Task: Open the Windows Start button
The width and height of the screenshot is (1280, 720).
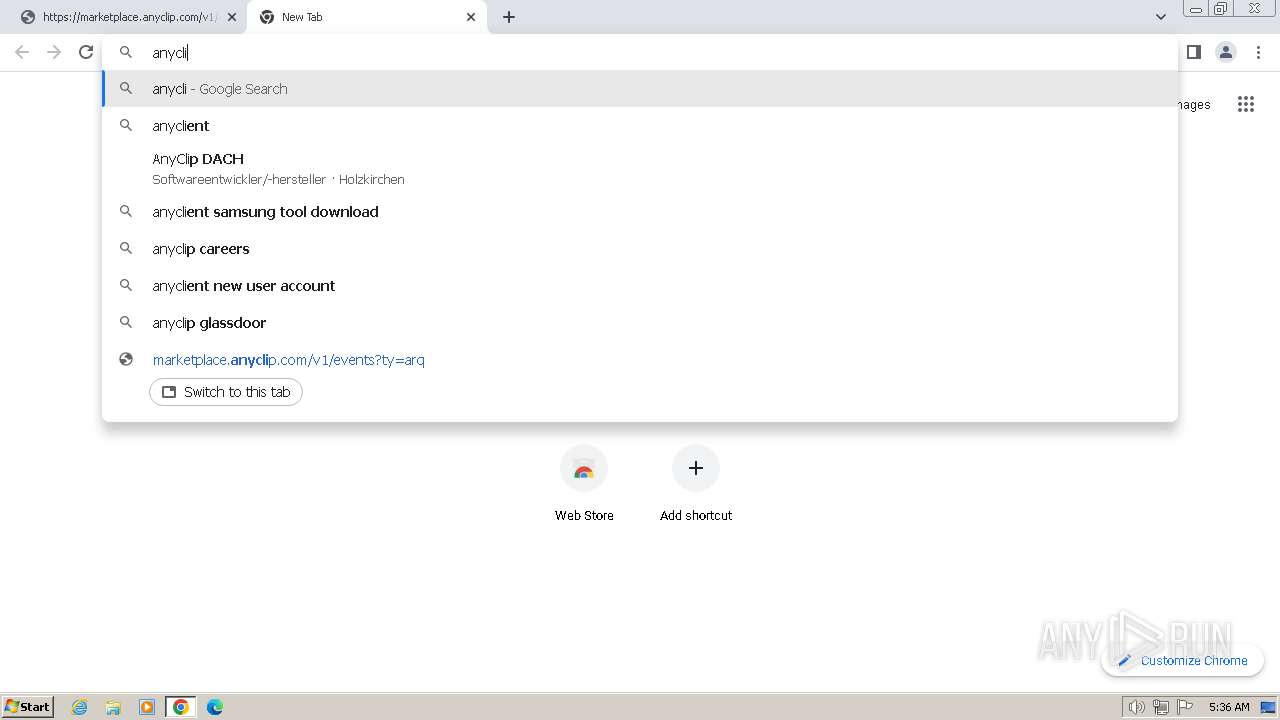Action: [27, 706]
